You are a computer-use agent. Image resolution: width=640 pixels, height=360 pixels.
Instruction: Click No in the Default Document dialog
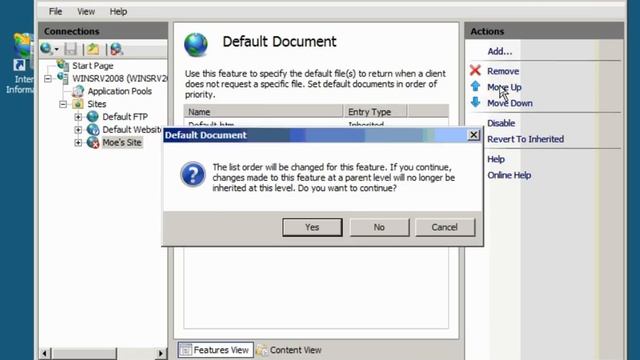[x=379, y=227]
